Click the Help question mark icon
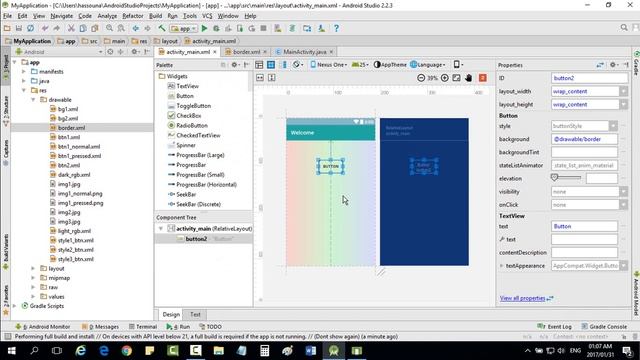Image resolution: width=640 pixels, height=360 pixels. pos(336,28)
